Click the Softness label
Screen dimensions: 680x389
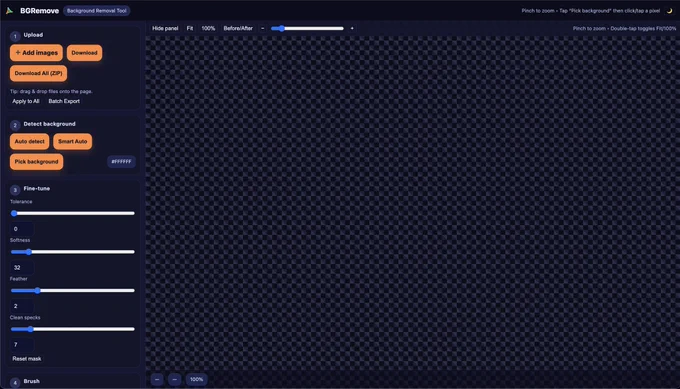[x=20, y=240]
